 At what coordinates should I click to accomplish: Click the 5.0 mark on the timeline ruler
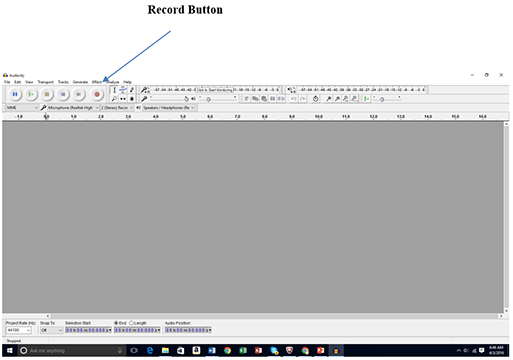tap(183, 117)
